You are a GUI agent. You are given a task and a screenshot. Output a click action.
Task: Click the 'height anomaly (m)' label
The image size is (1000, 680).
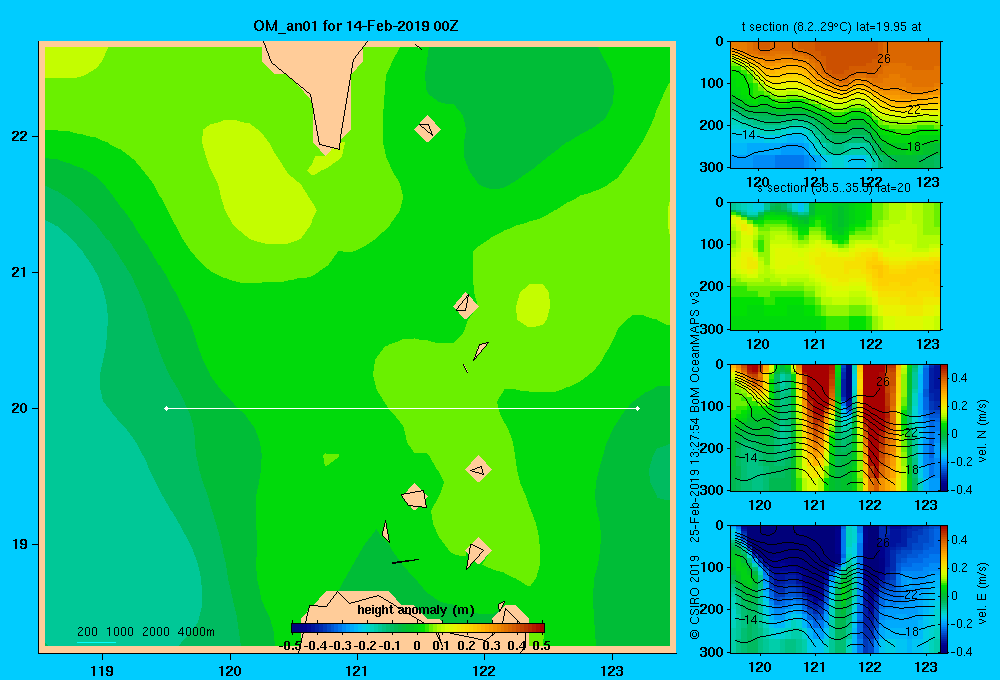pyautogui.click(x=416, y=610)
